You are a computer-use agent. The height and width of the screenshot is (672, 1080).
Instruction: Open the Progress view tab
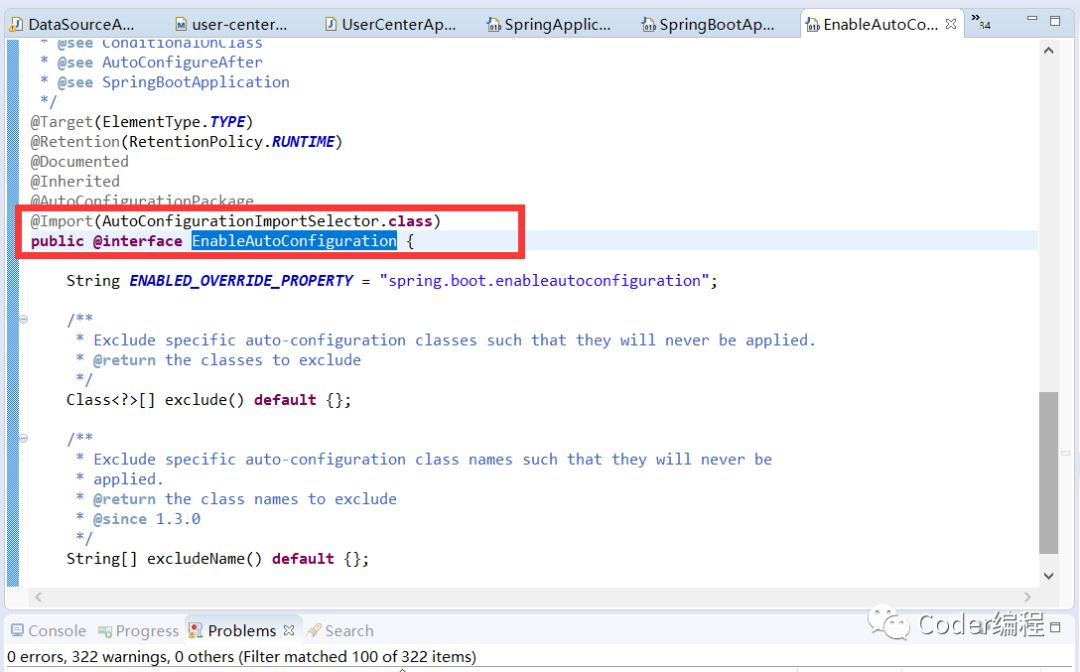click(138, 631)
